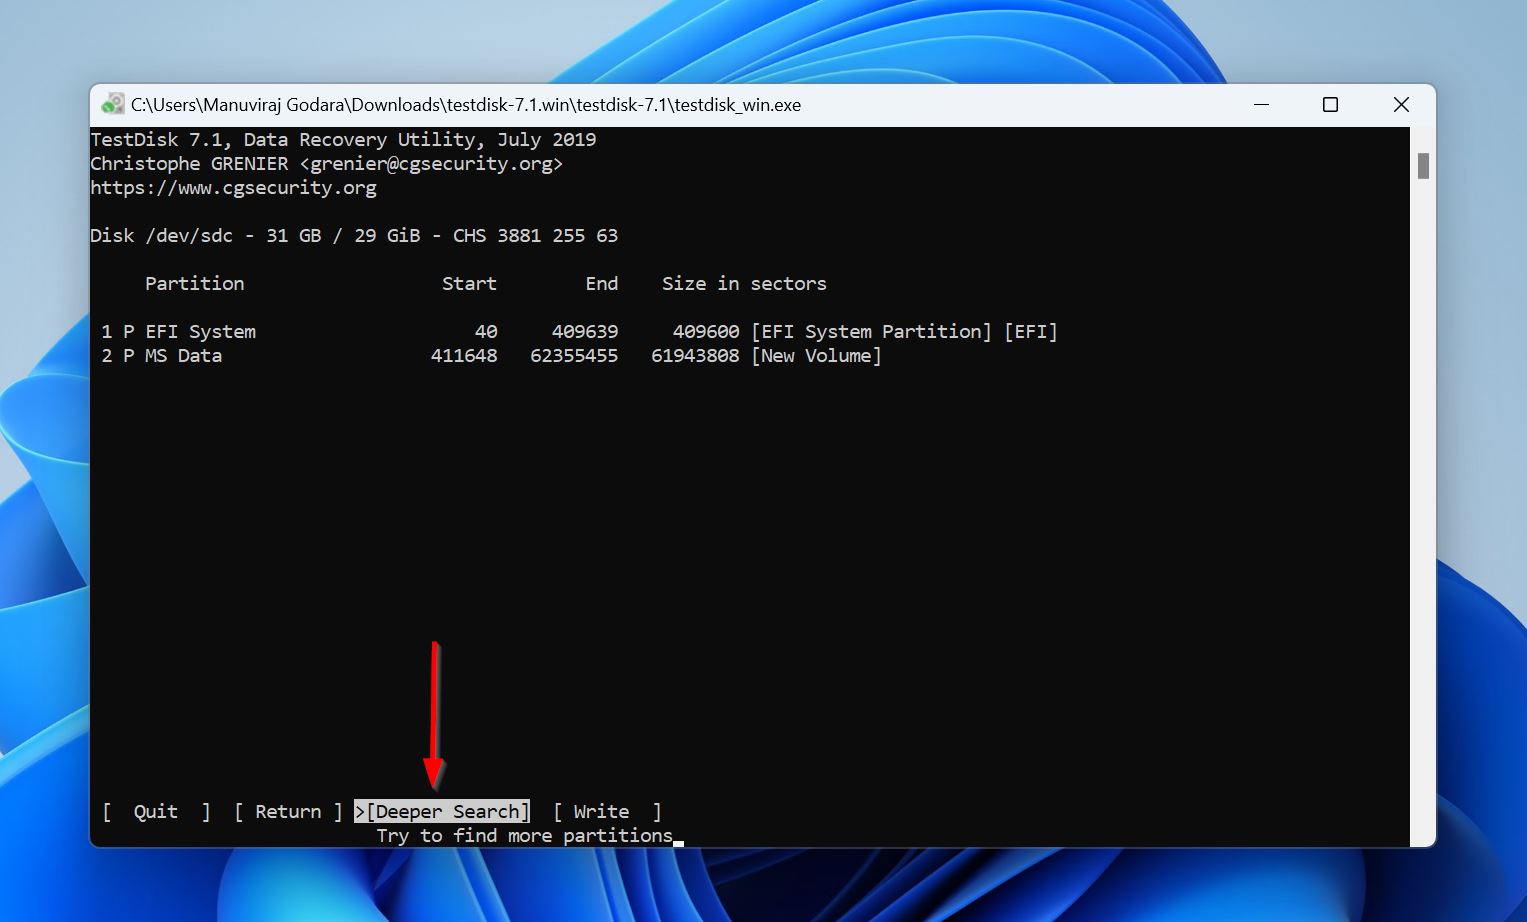1527x922 pixels.
Task: Click the https://www.cgsecurity.org URL text
Action: pyautogui.click(x=233, y=188)
